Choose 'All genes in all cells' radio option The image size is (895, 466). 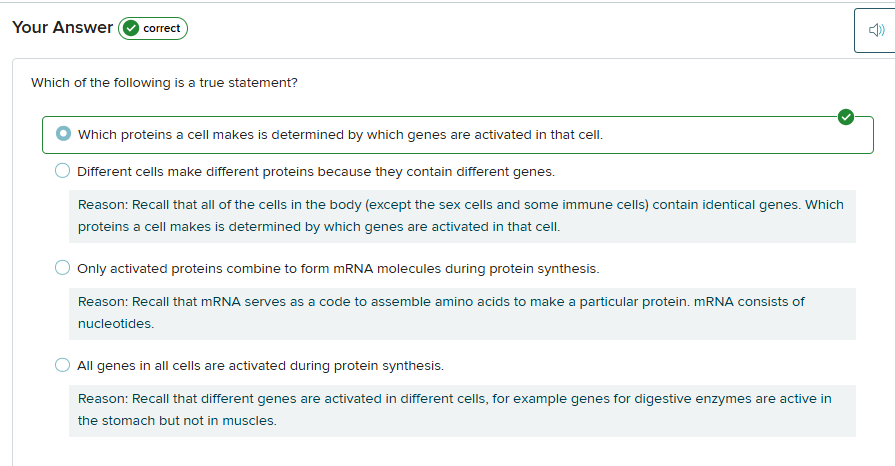click(62, 365)
